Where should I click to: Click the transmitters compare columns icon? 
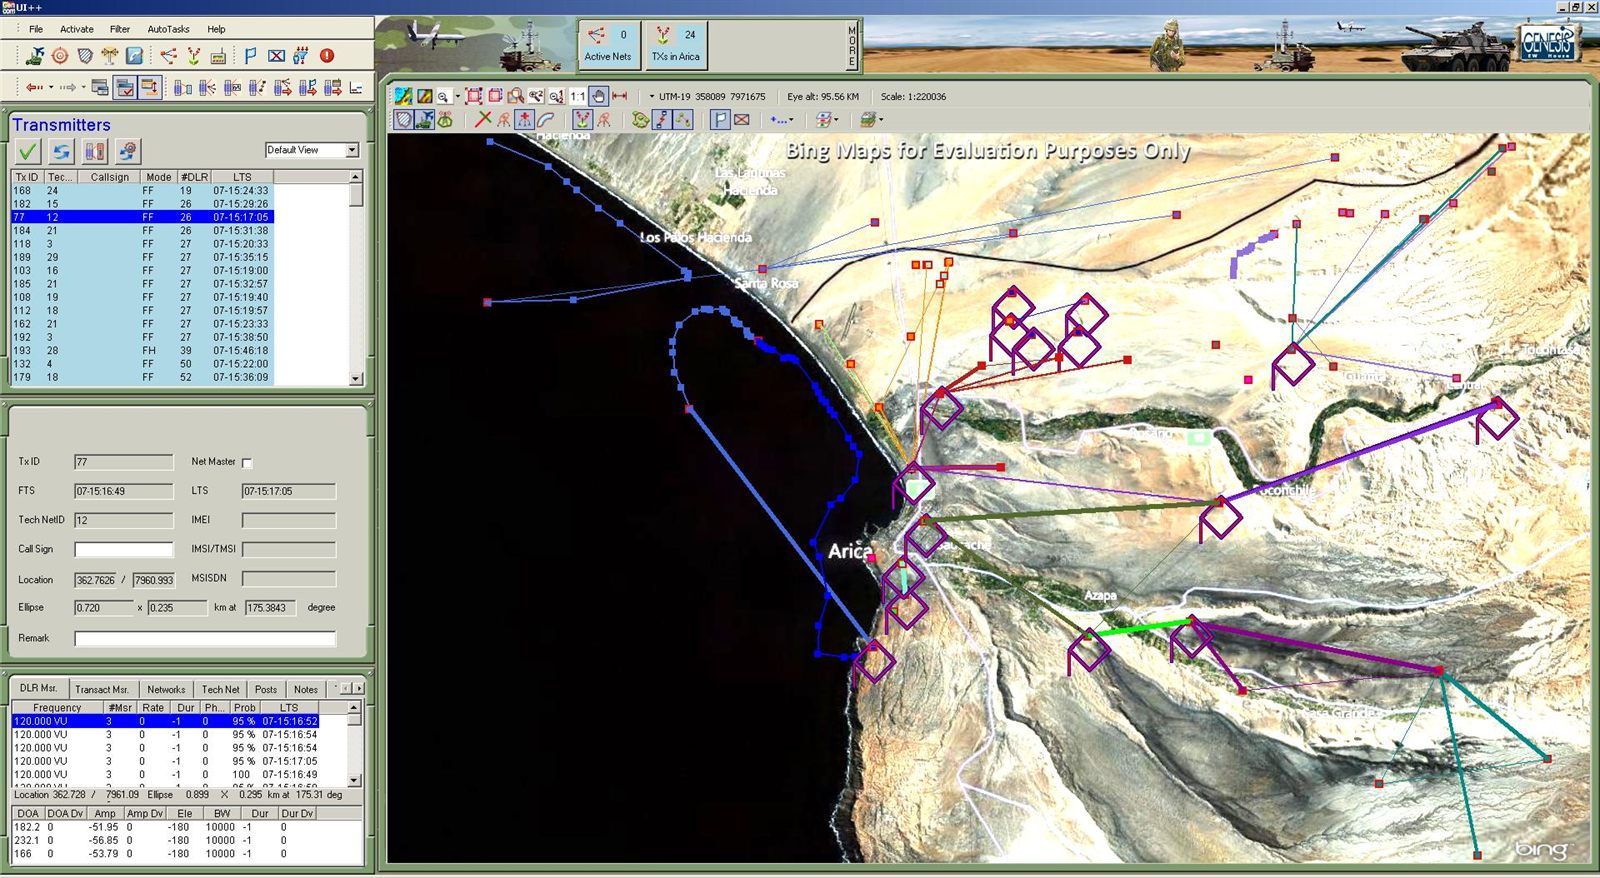(95, 151)
